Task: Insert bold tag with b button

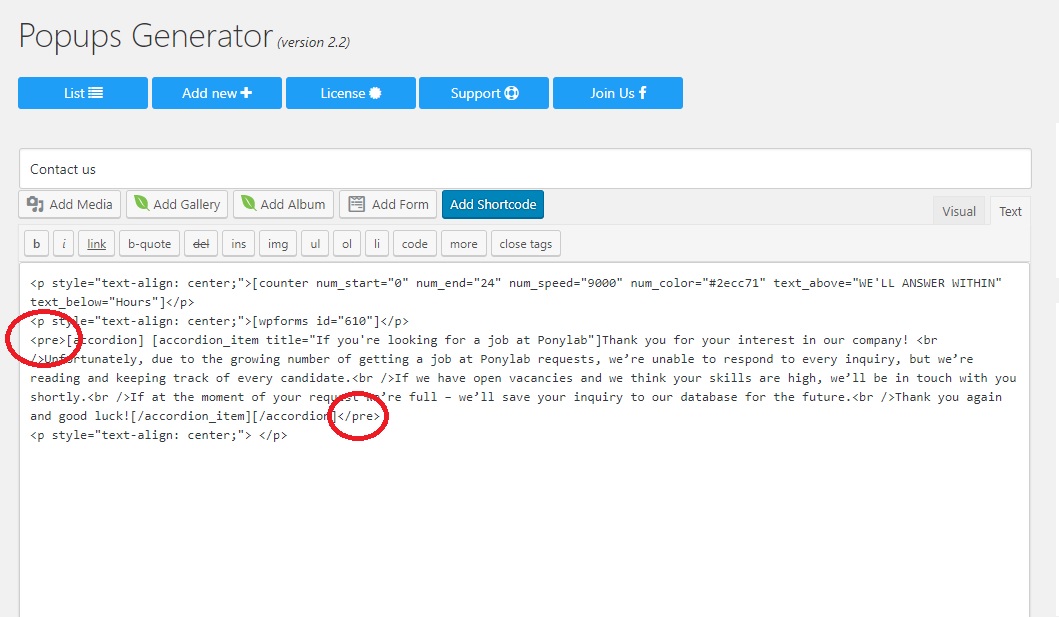Action: (36, 243)
